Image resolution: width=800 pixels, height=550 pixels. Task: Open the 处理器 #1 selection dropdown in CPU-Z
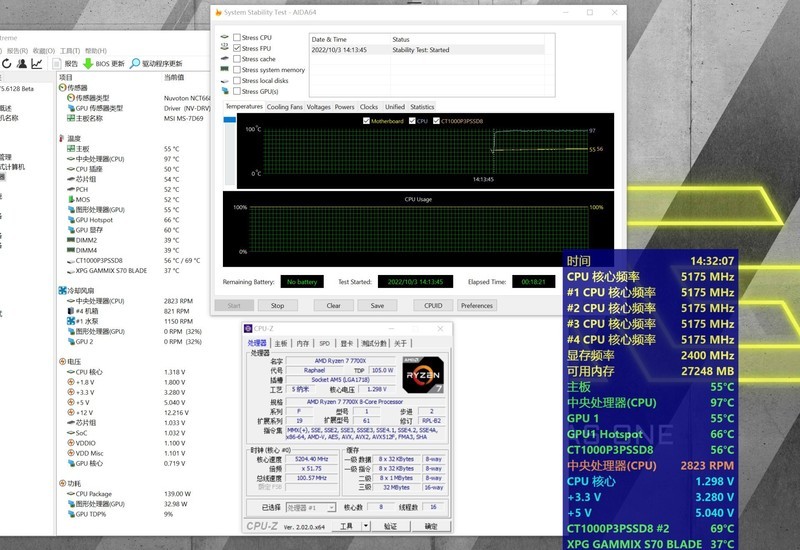pyautogui.click(x=311, y=508)
